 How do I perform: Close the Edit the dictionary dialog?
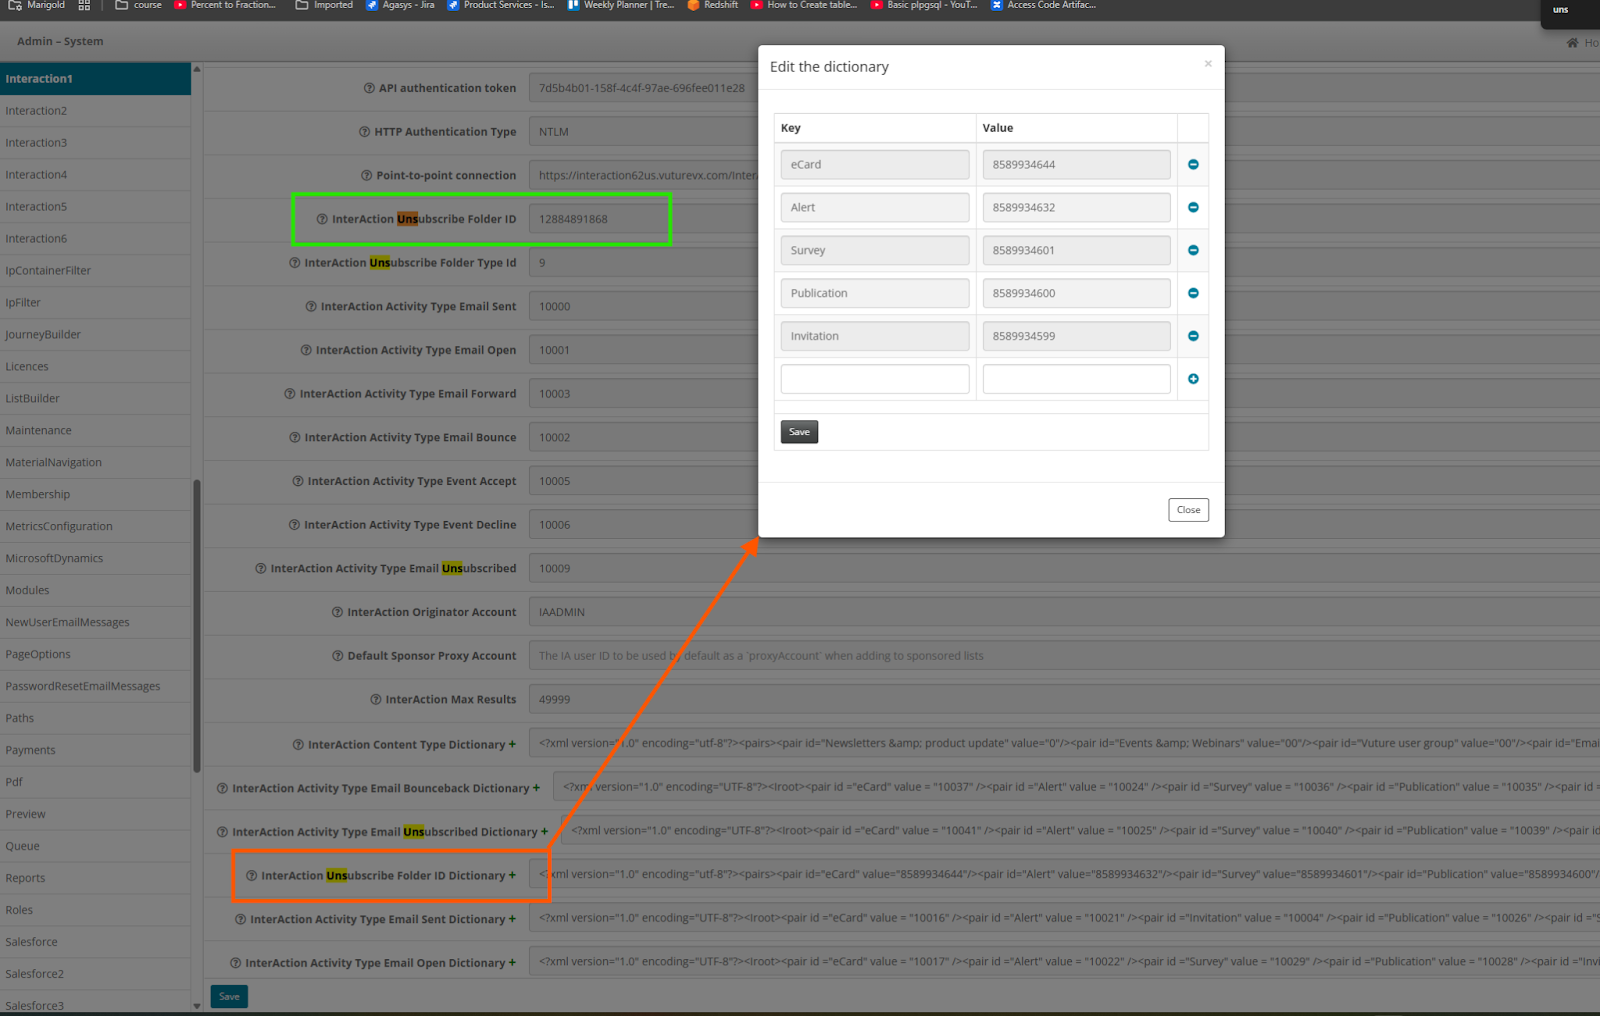(x=1188, y=510)
